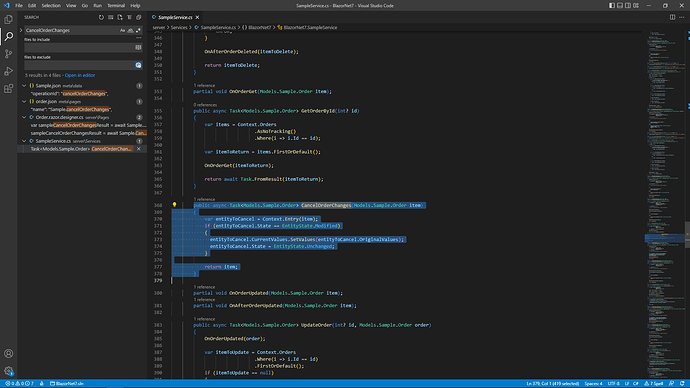Toggle the bottom panel layout icon

620,6
